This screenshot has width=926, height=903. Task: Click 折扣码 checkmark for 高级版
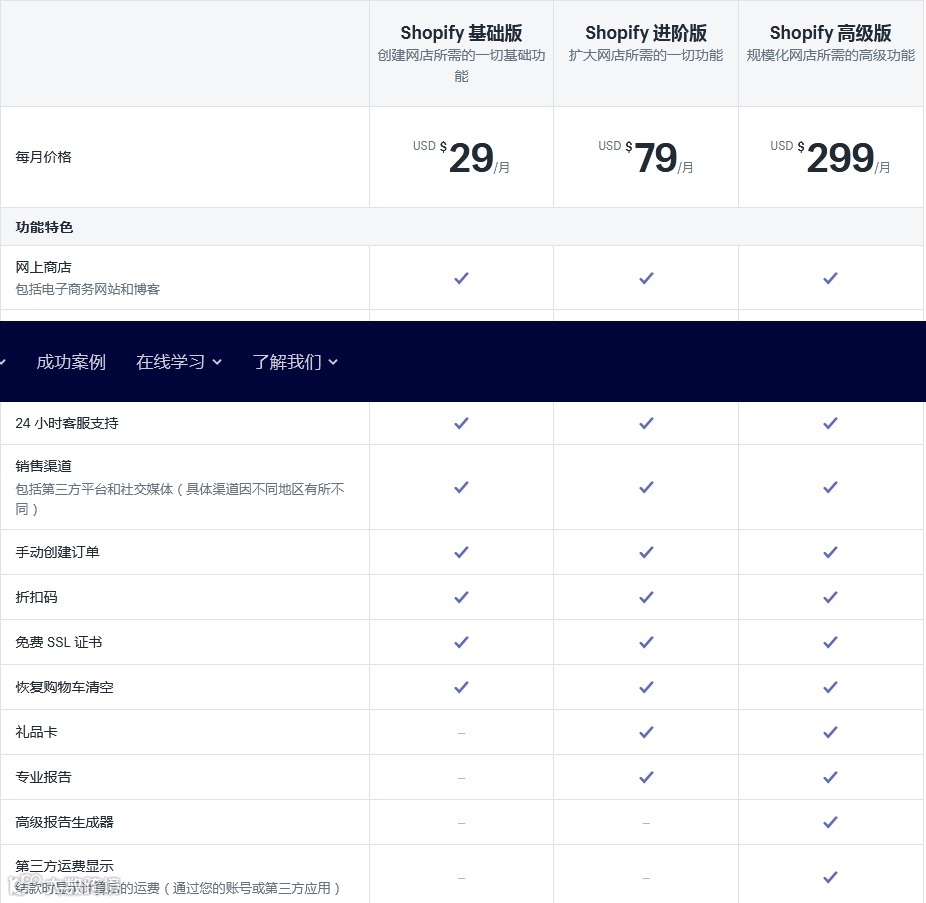coord(830,597)
